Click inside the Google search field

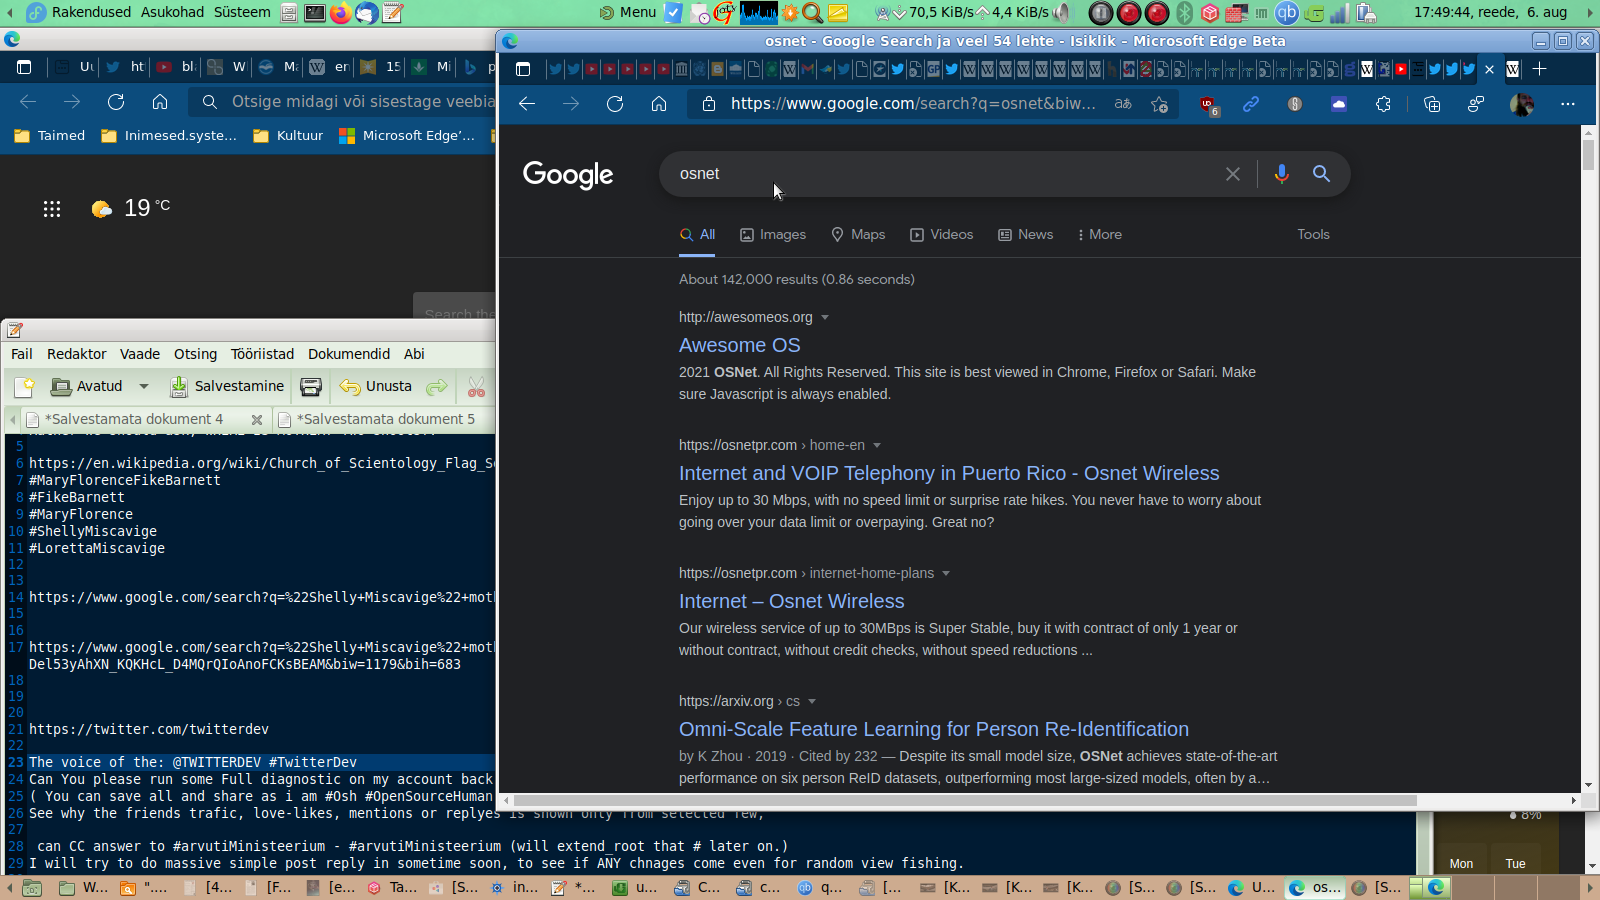click(x=940, y=174)
